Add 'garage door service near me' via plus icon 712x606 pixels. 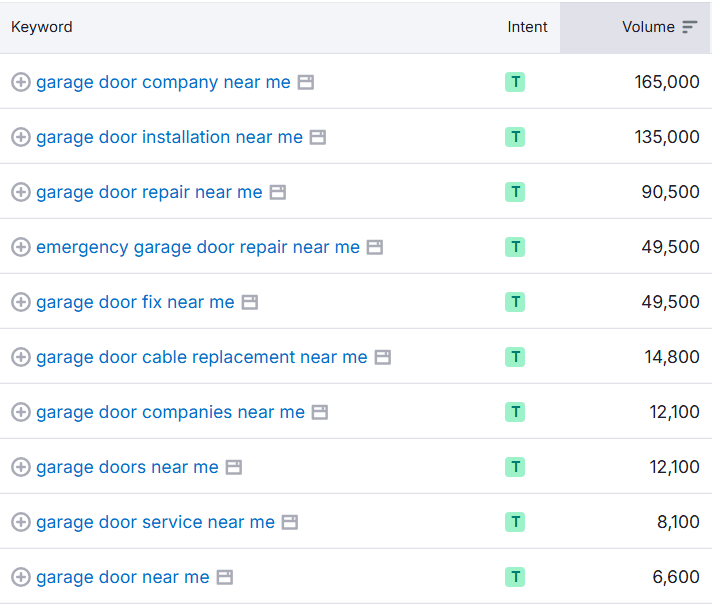click(21, 522)
